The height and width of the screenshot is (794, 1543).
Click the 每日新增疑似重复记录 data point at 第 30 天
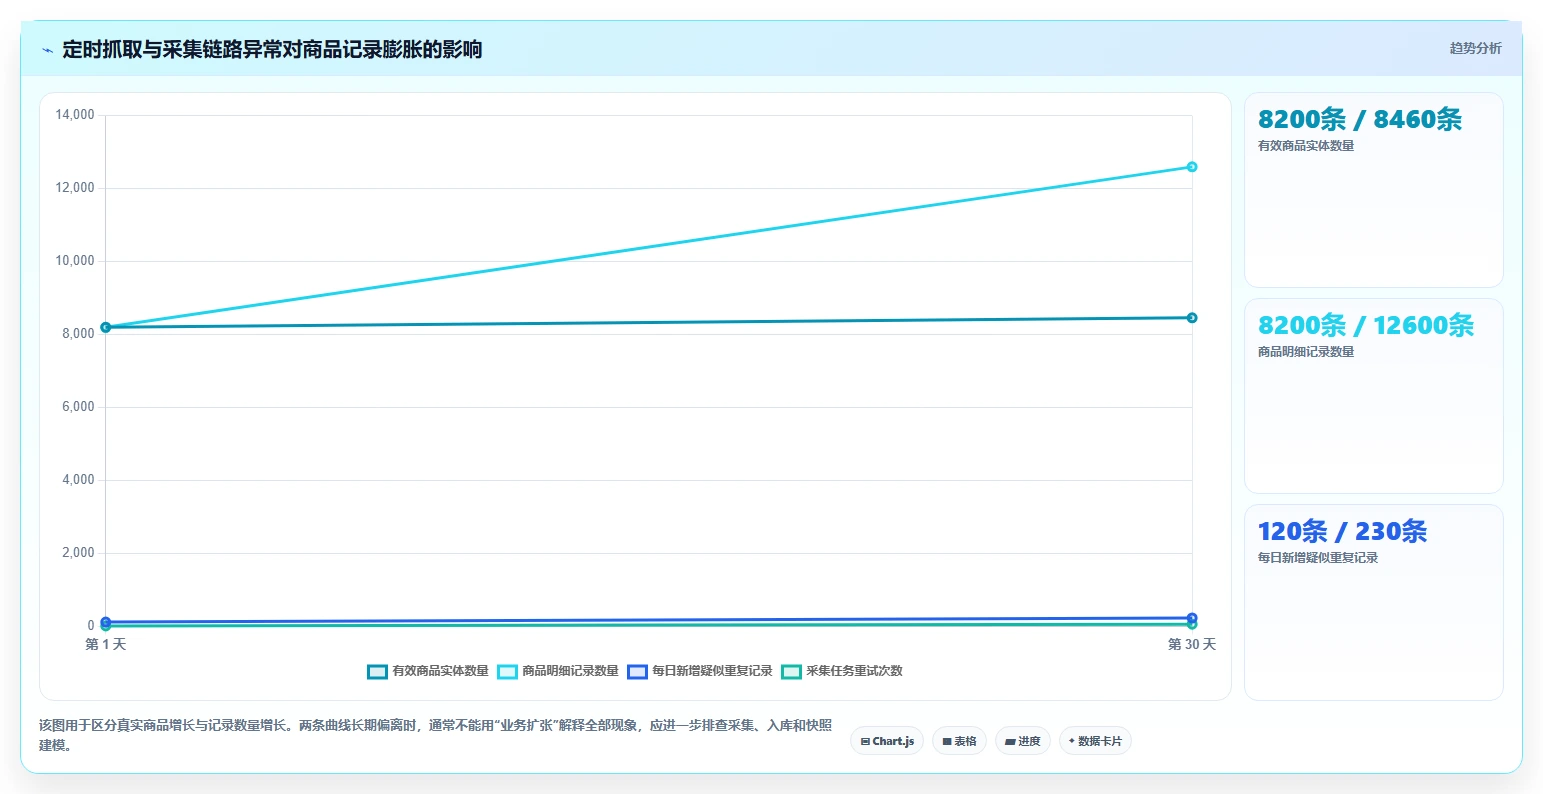tap(1192, 618)
